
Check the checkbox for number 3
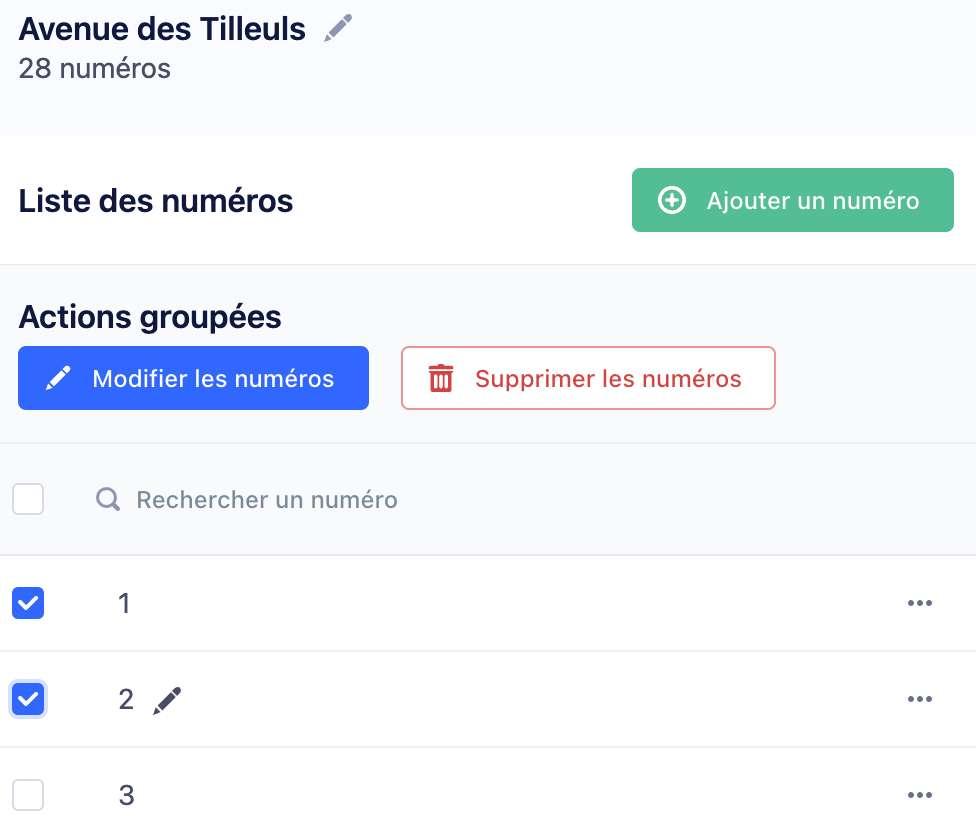pos(28,795)
